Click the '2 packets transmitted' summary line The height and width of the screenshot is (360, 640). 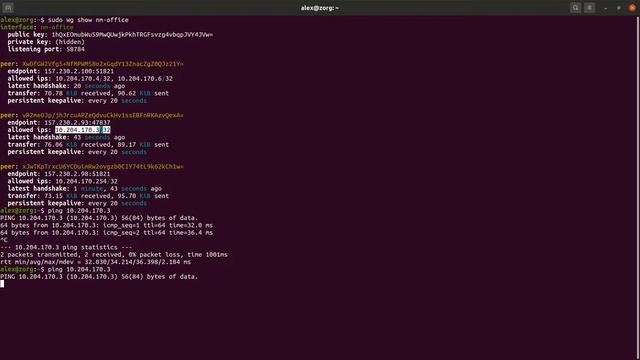coord(114,255)
